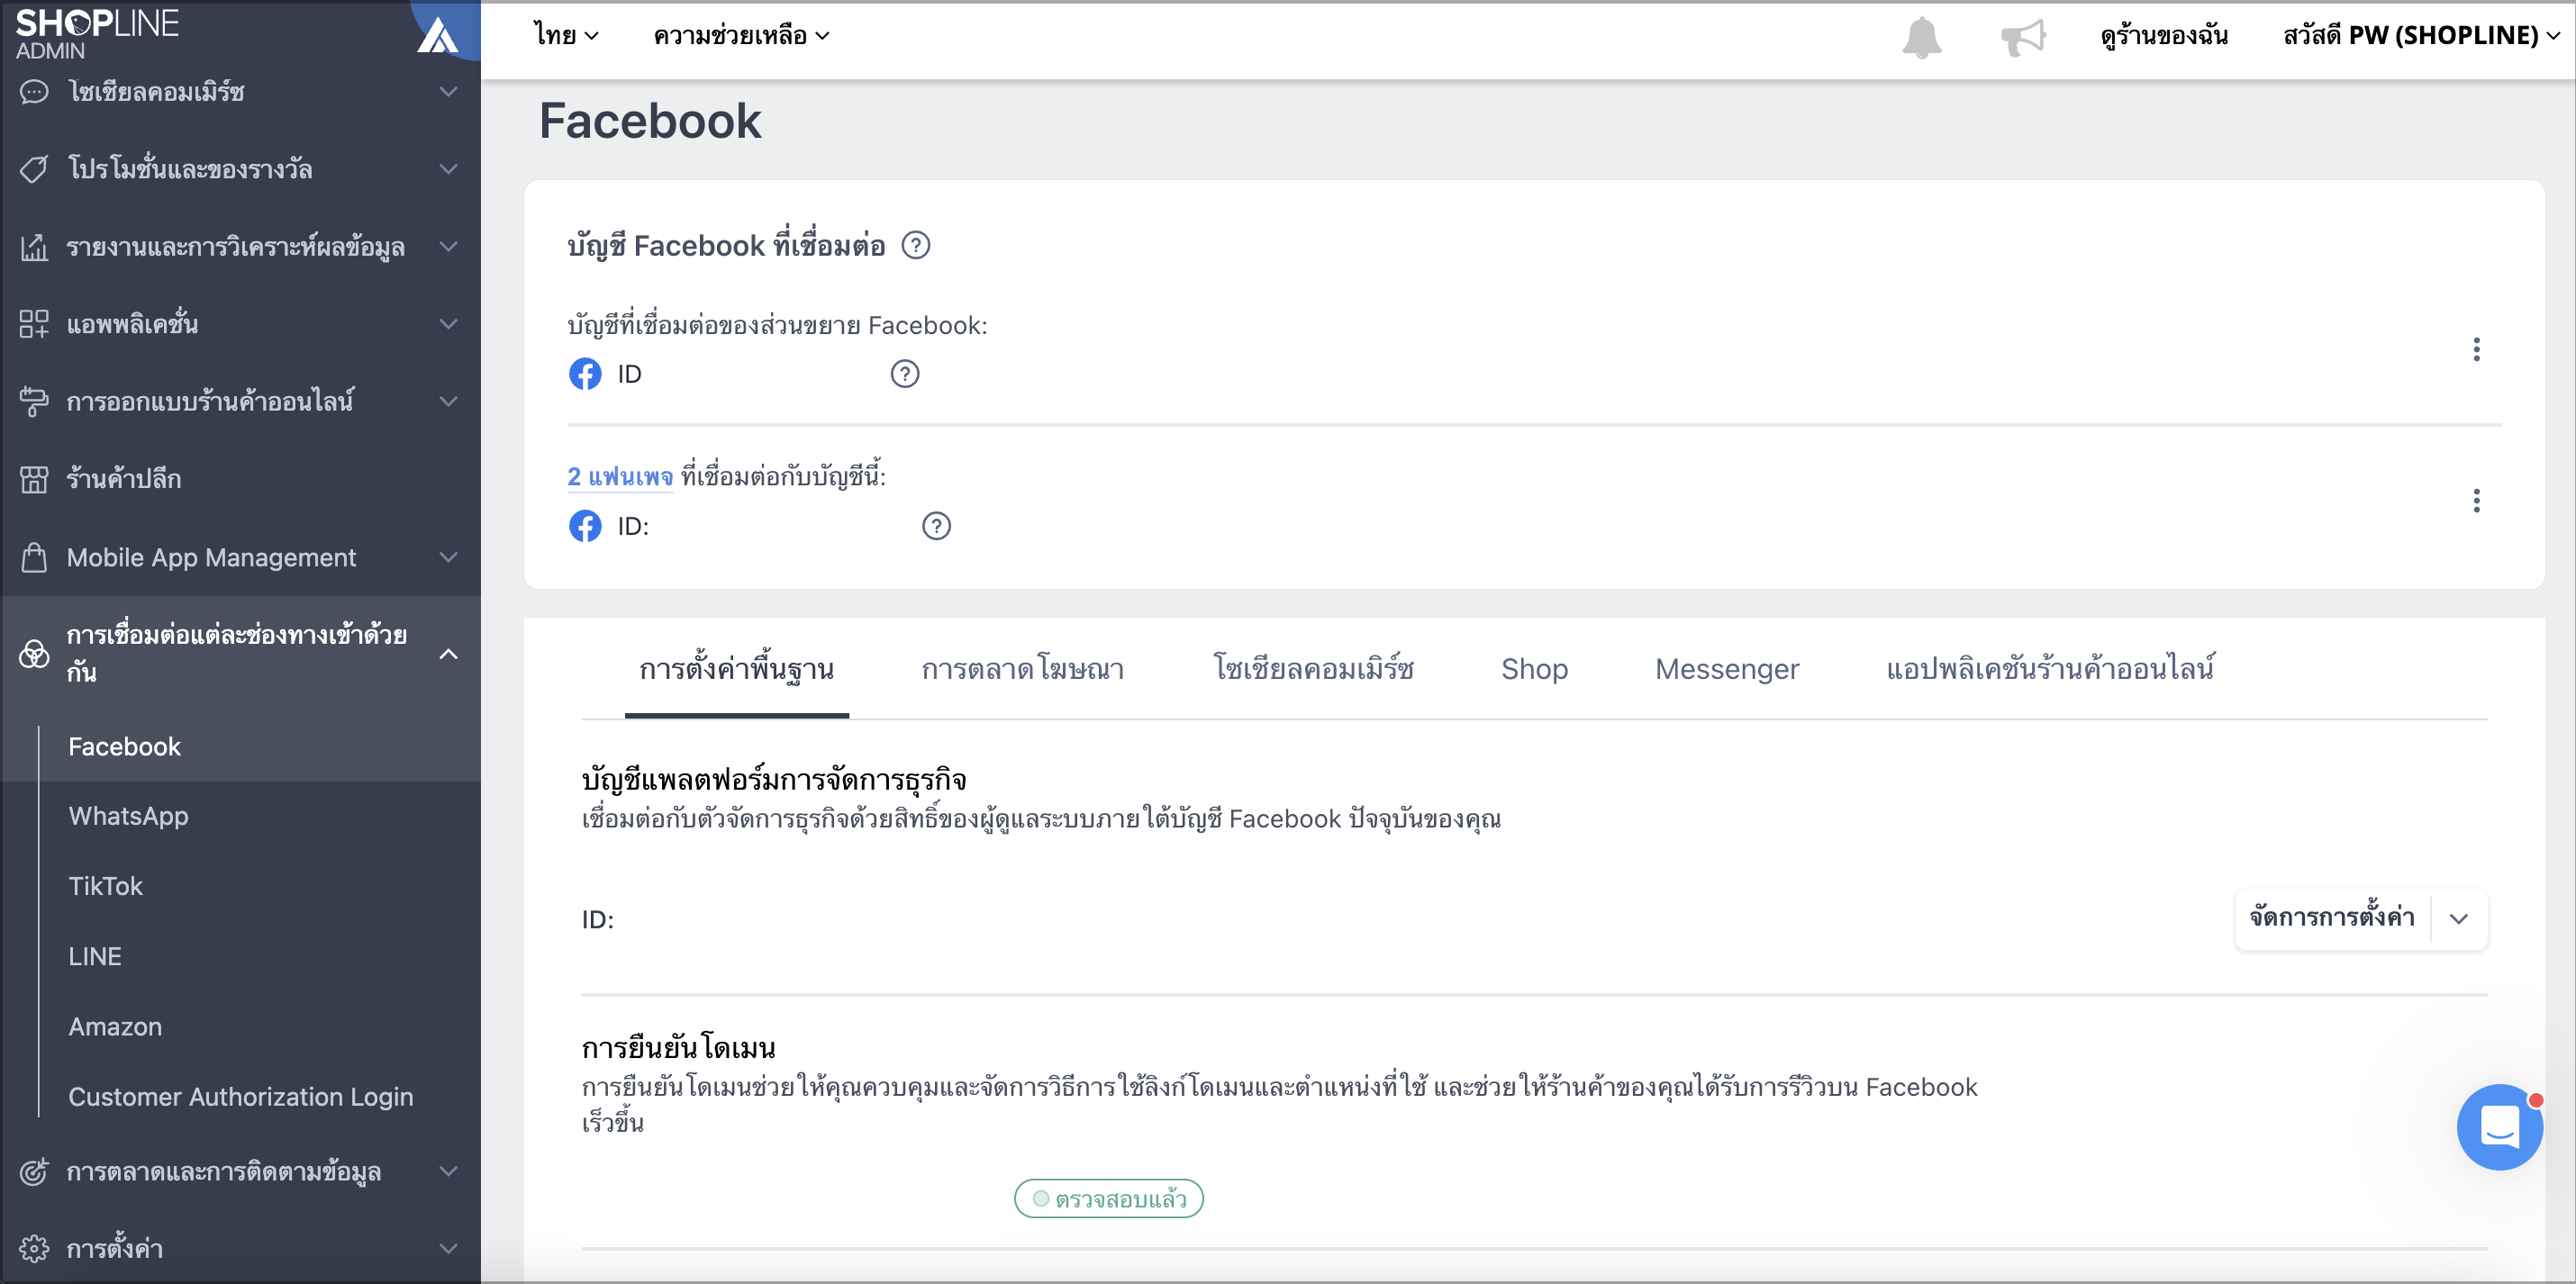
Task: Expand the การตั้งค่า sidebar chevron
Action: pos(448,1248)
